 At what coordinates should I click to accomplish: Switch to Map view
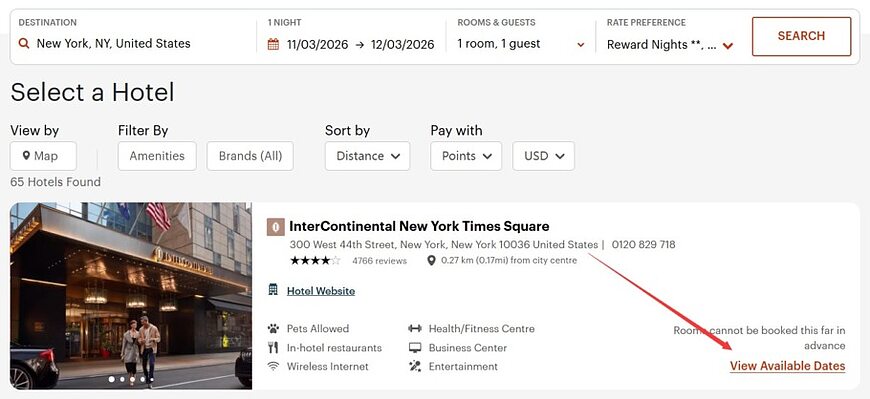(43, 156)
